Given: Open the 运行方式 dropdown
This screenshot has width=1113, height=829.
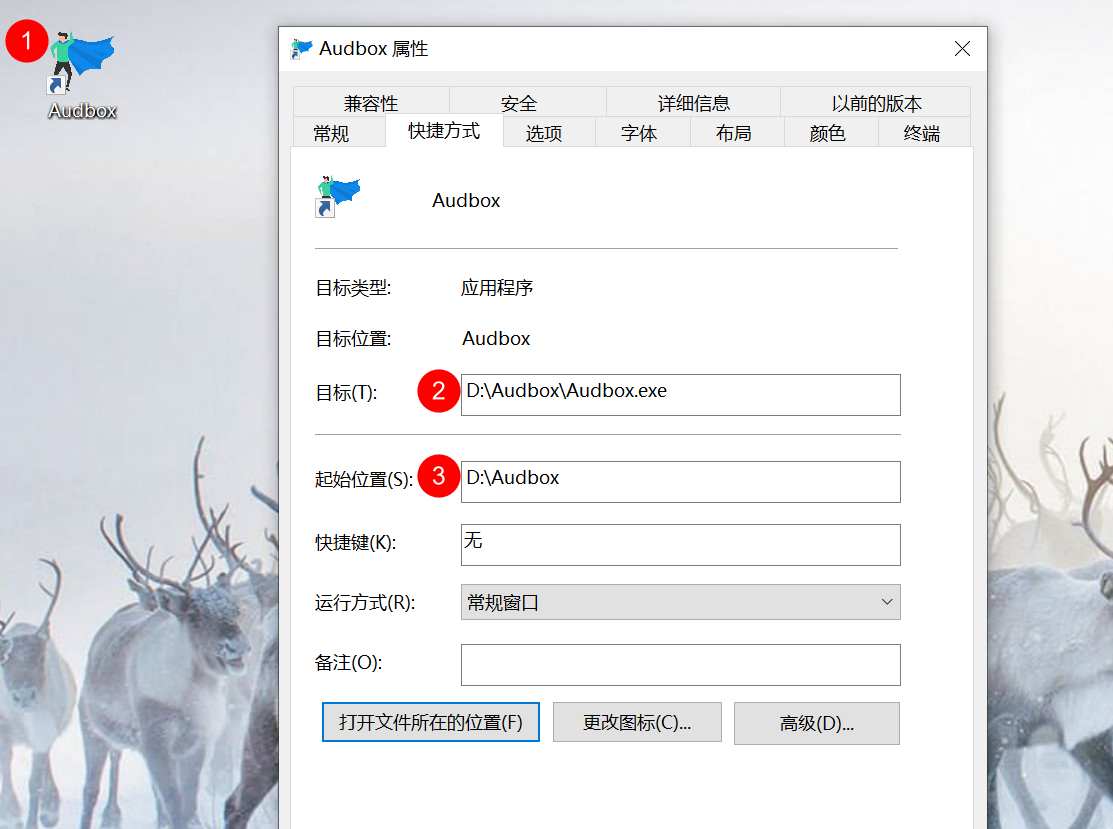Looking at the screenshot, I should [680, 602].
